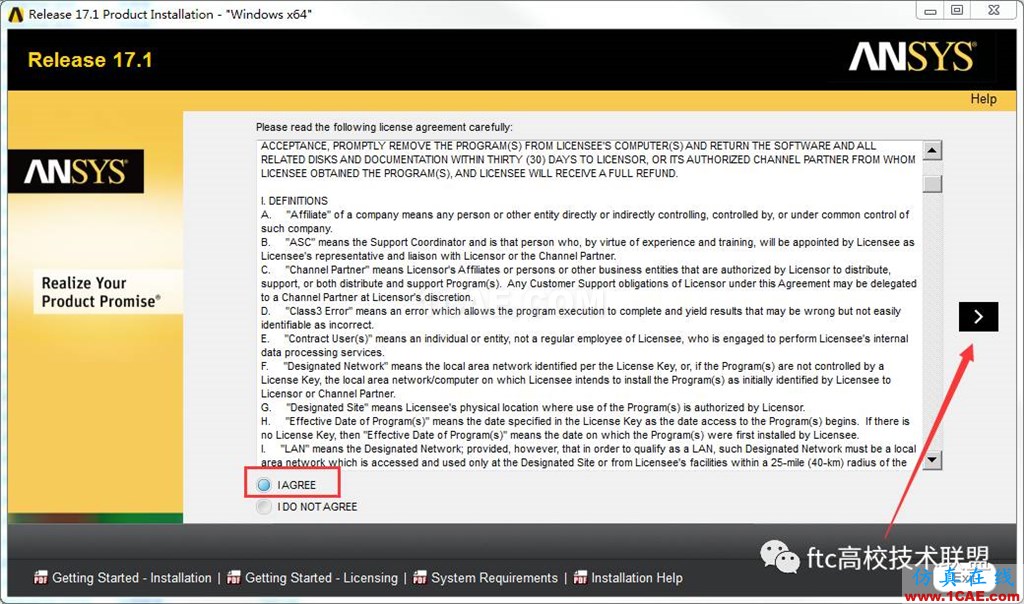Image resolution: width=1024 pixels, height=604 pixels.
Task: Click the license scrollbar up arrow
Action: tap(933, 151)
